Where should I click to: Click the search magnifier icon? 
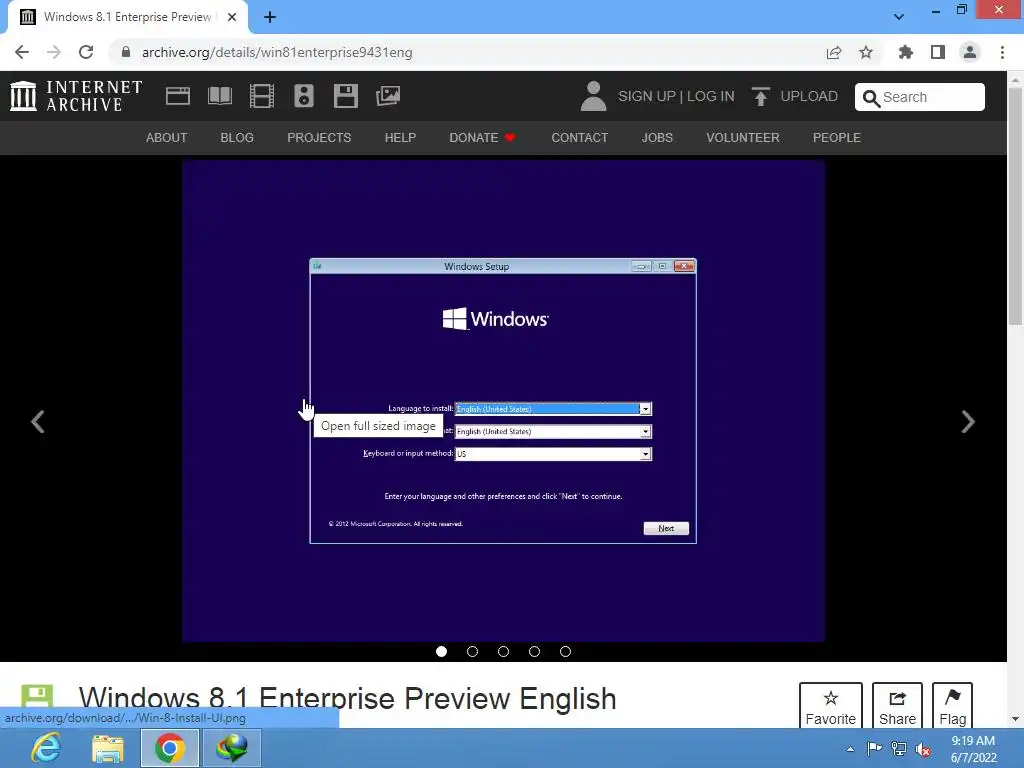(871, 98)
